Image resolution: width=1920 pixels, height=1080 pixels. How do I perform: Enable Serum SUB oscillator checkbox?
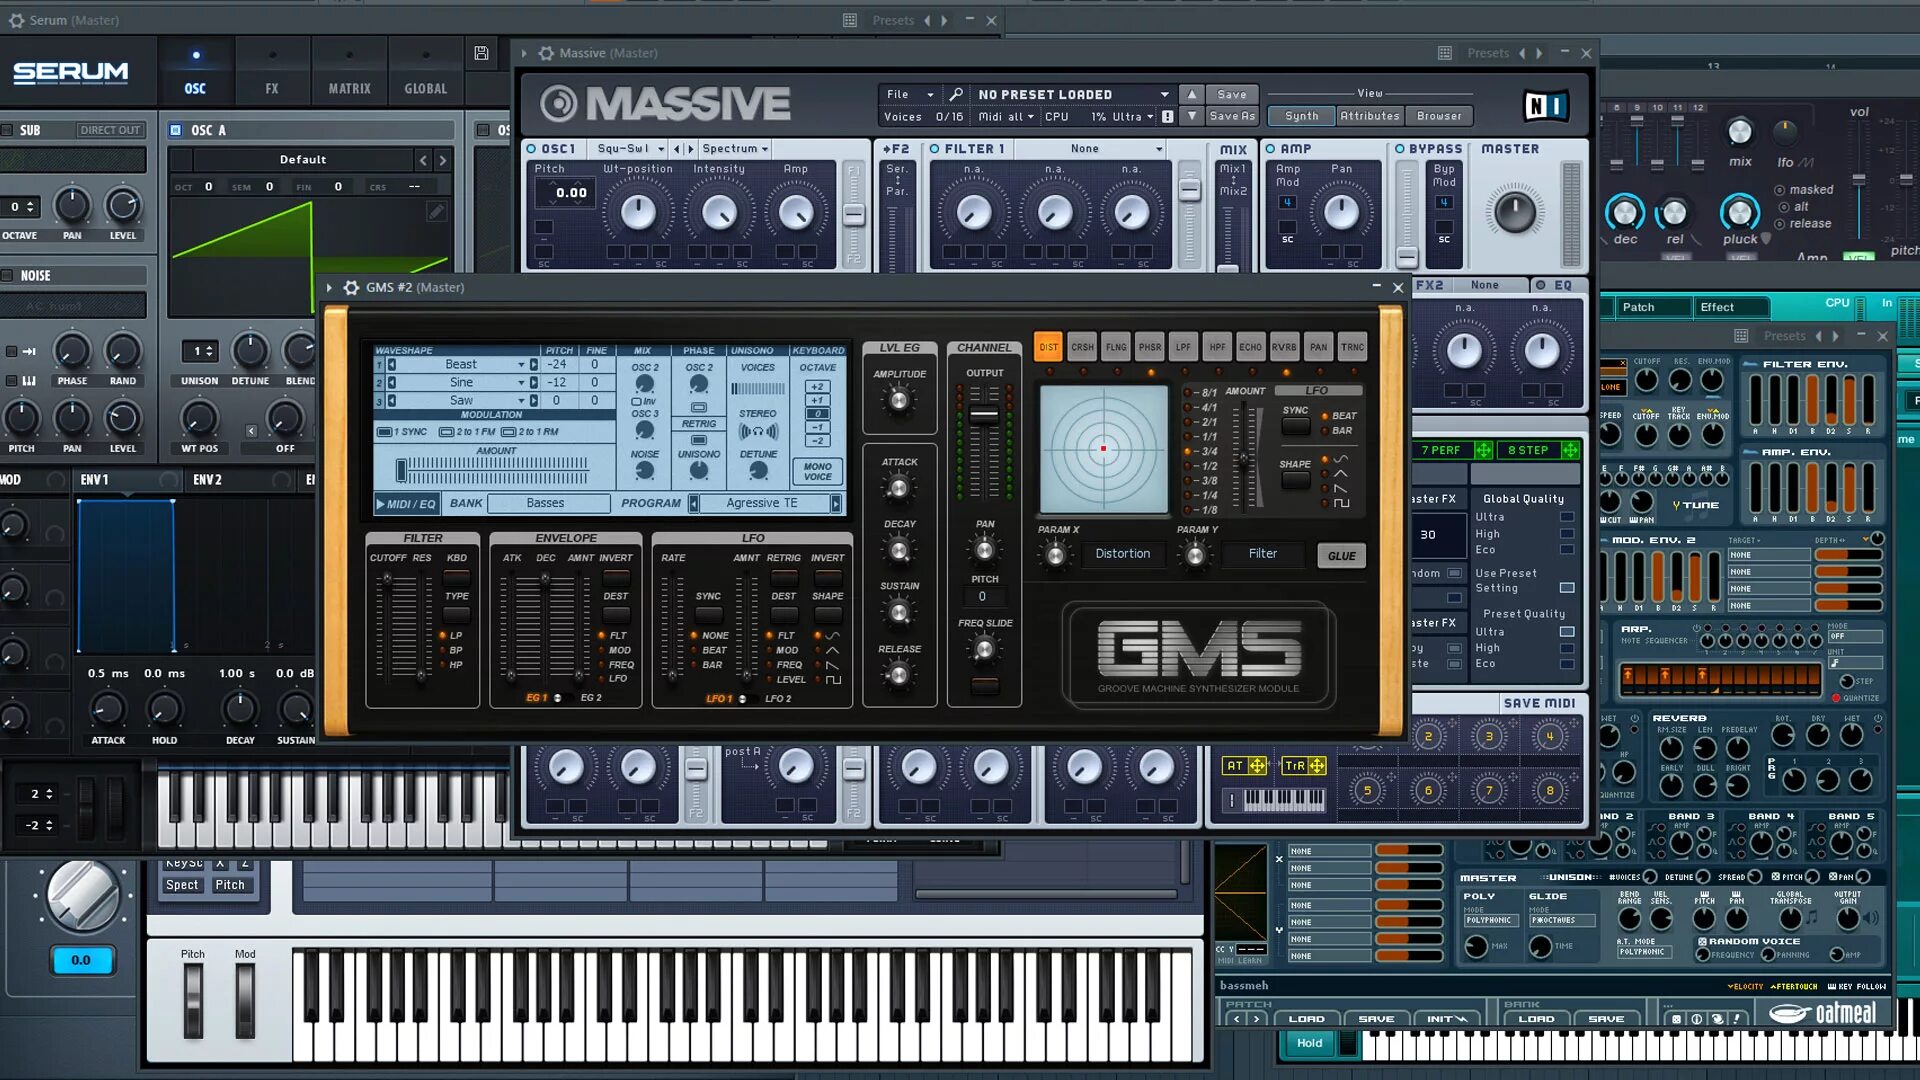coord(8,130)
